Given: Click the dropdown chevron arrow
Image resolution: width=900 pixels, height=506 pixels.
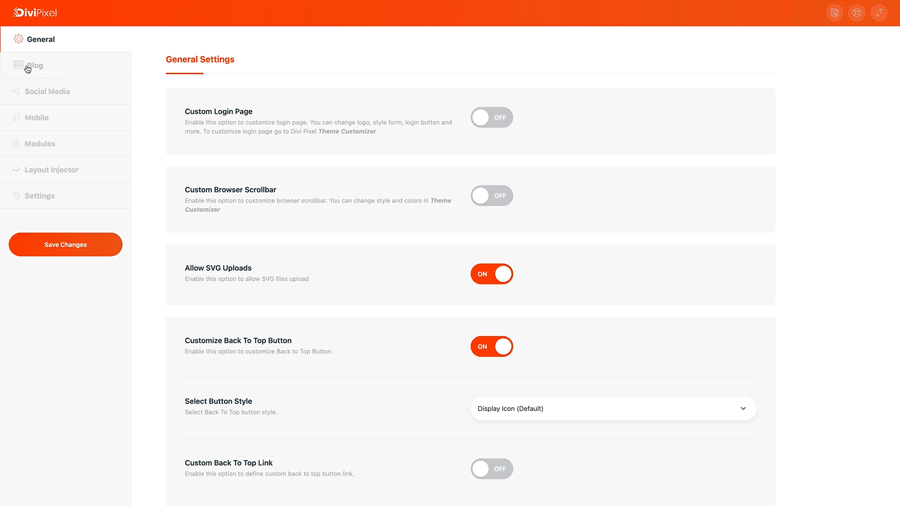Looking at the screenshot, I should pos(743,408).
